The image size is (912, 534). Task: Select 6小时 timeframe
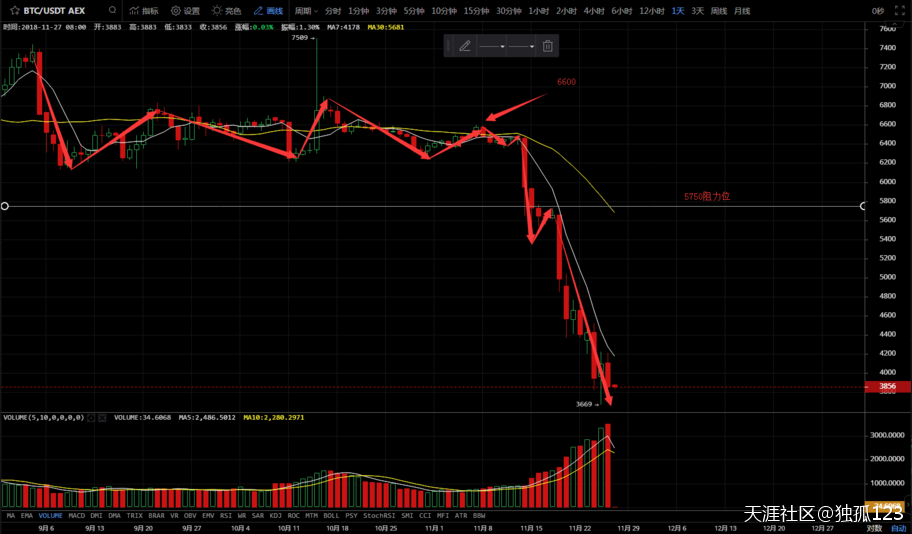[622, 10]
